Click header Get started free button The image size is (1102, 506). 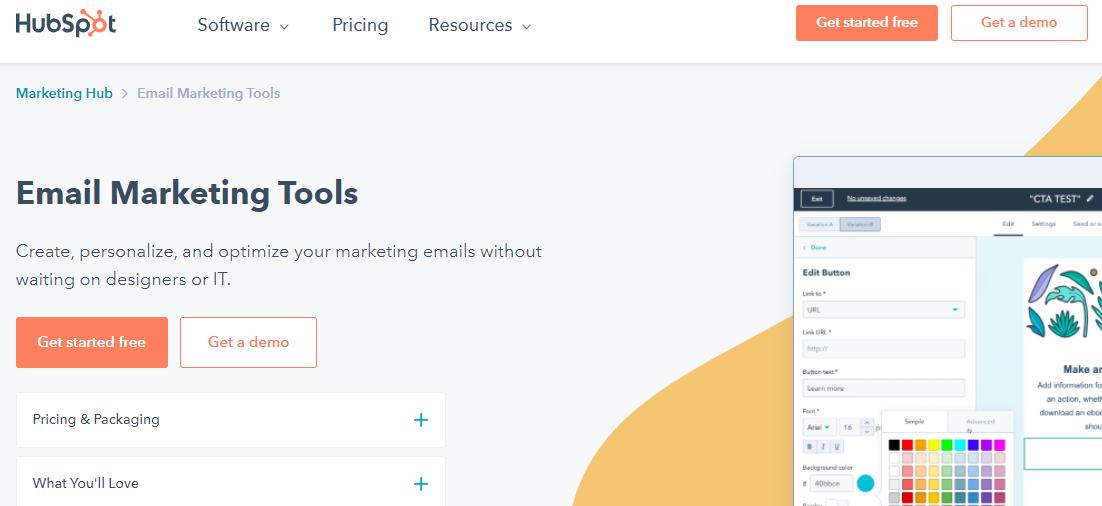867,22
